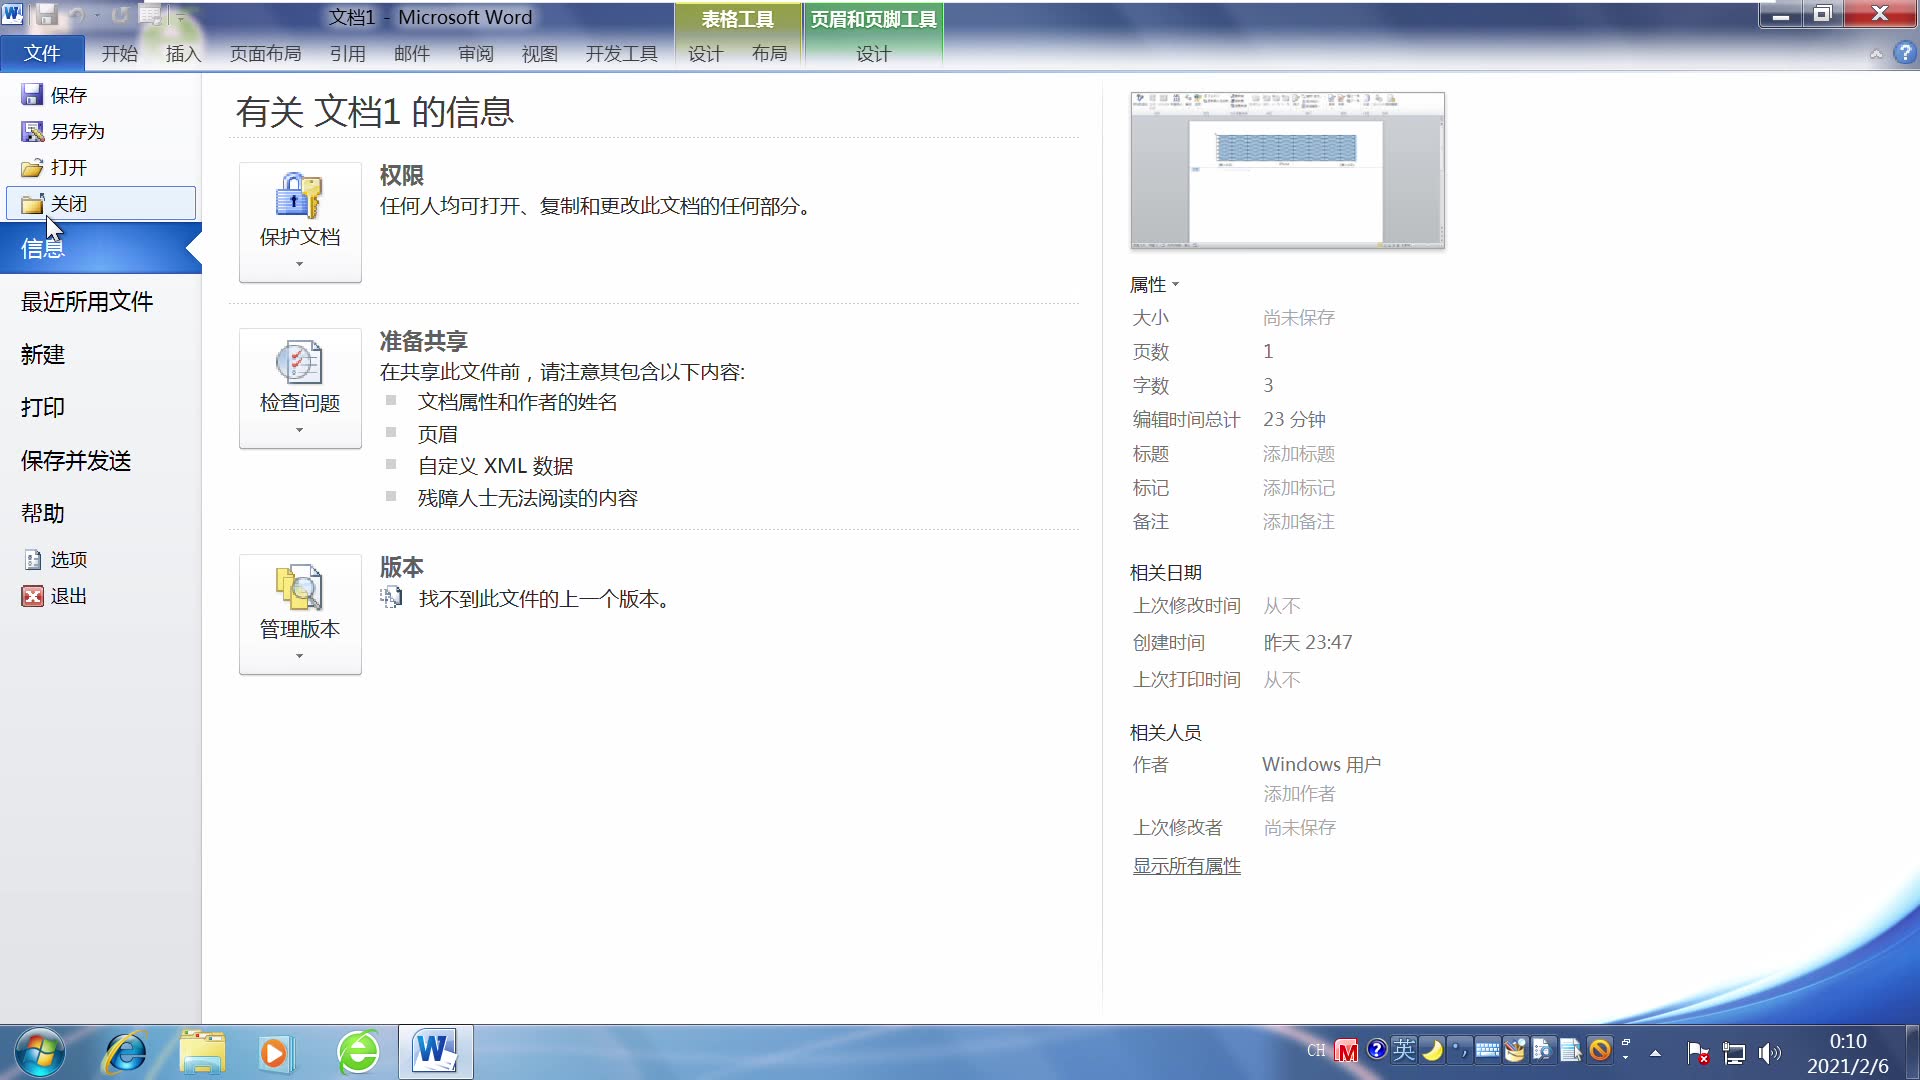The image size is (1920, 1080).
Task: Open the Print page
Action: tap(43, 407)
